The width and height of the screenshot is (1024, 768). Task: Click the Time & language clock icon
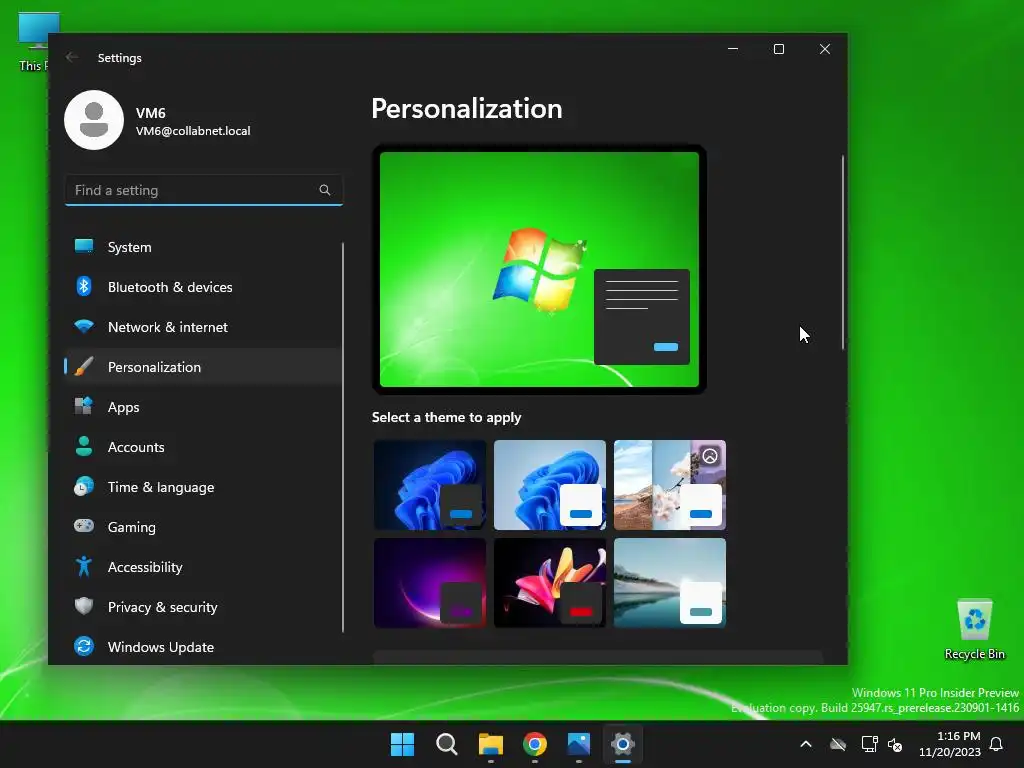(x=84, y=487)
